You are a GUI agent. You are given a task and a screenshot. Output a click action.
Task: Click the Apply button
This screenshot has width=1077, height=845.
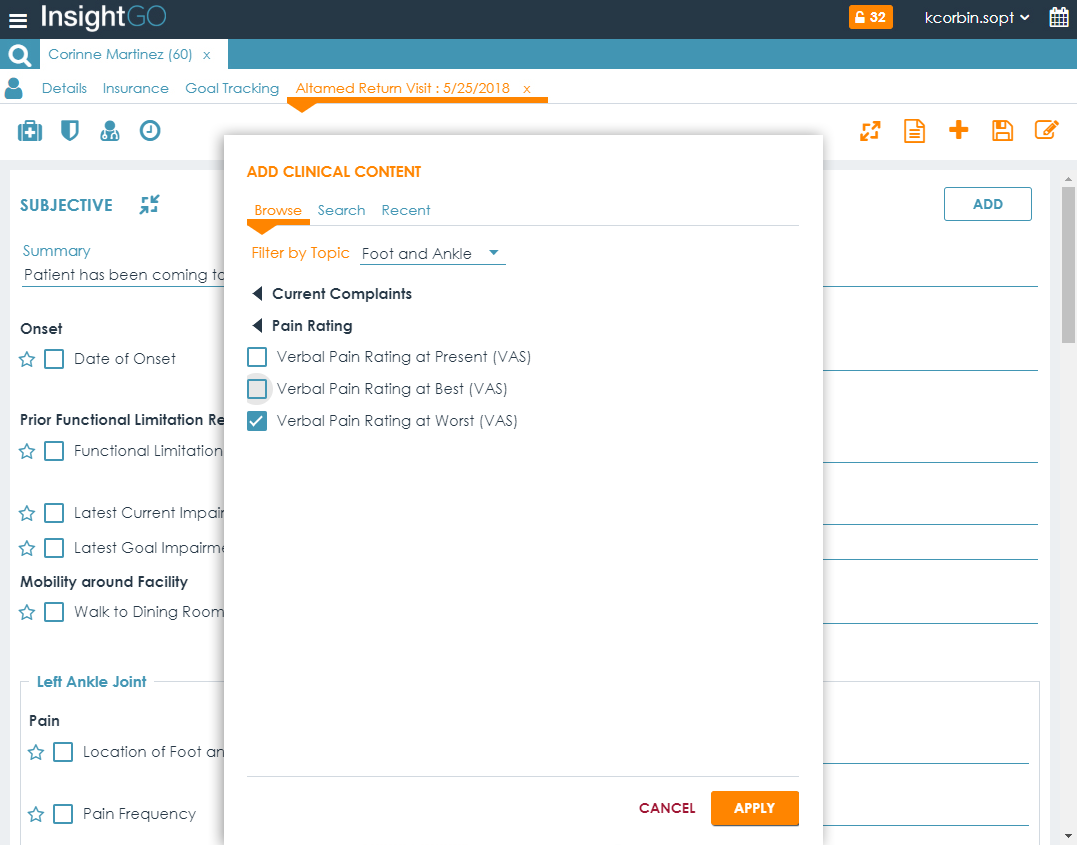tap(754, 808)
